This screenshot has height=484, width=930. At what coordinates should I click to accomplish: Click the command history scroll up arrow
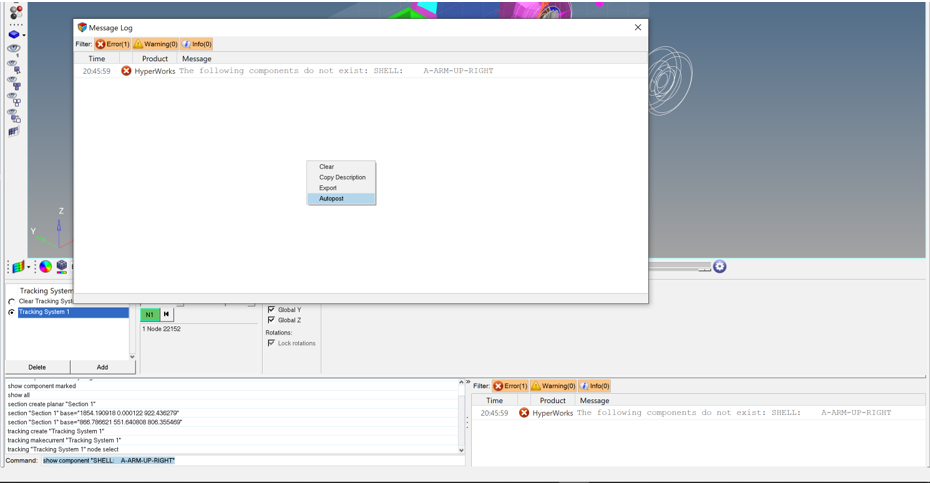point(461,383)
